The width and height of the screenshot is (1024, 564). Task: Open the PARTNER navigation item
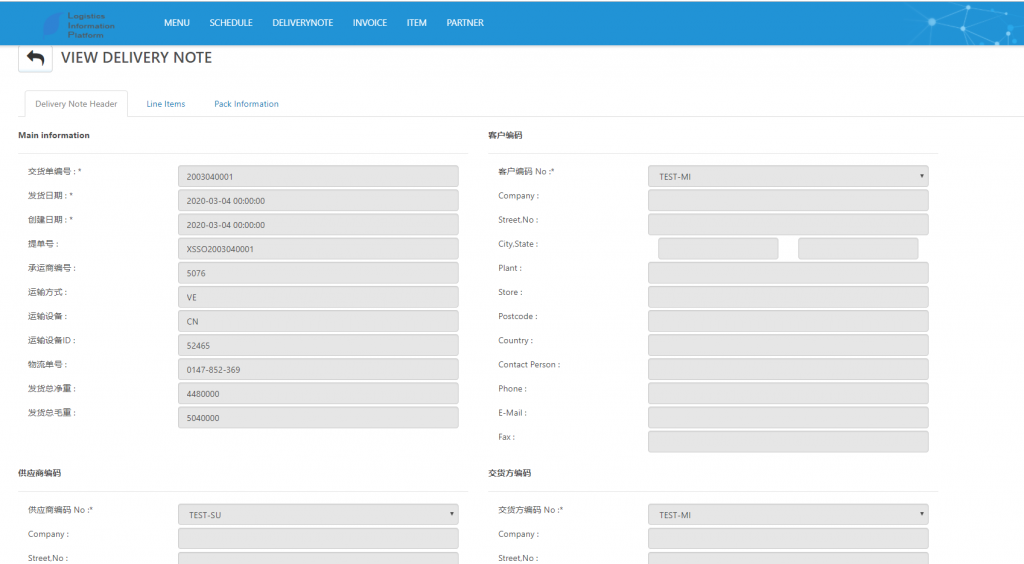[465, 23]
